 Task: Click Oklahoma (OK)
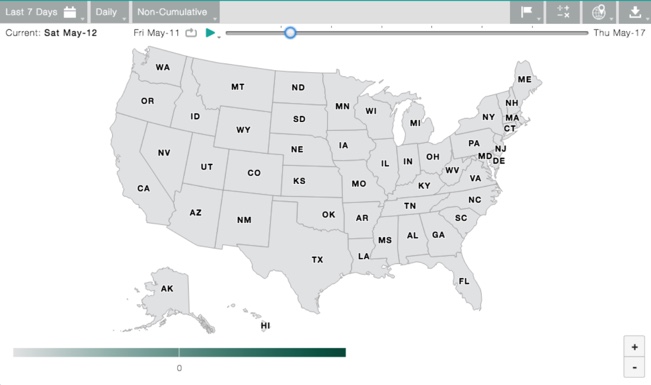(328, 214)
